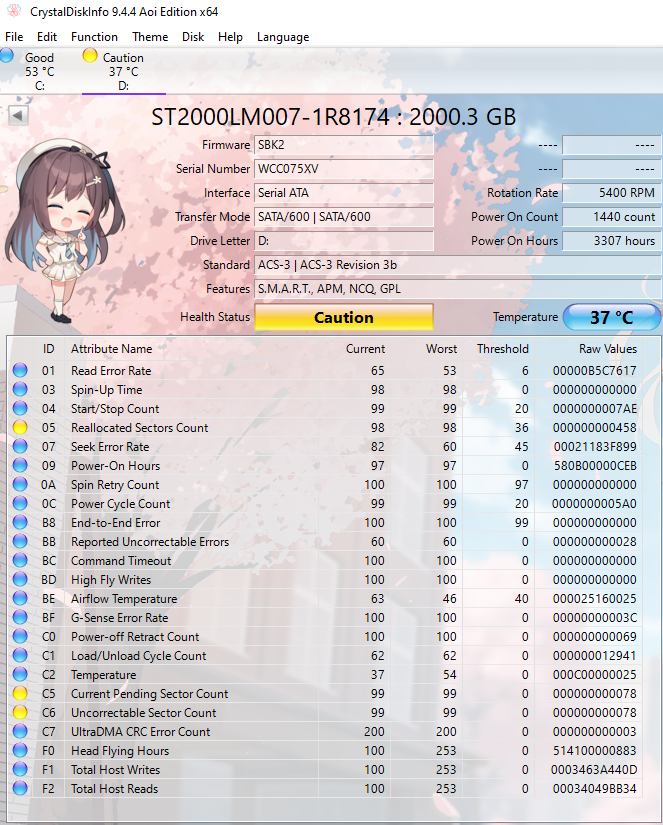Open the Edit menu

47,37
